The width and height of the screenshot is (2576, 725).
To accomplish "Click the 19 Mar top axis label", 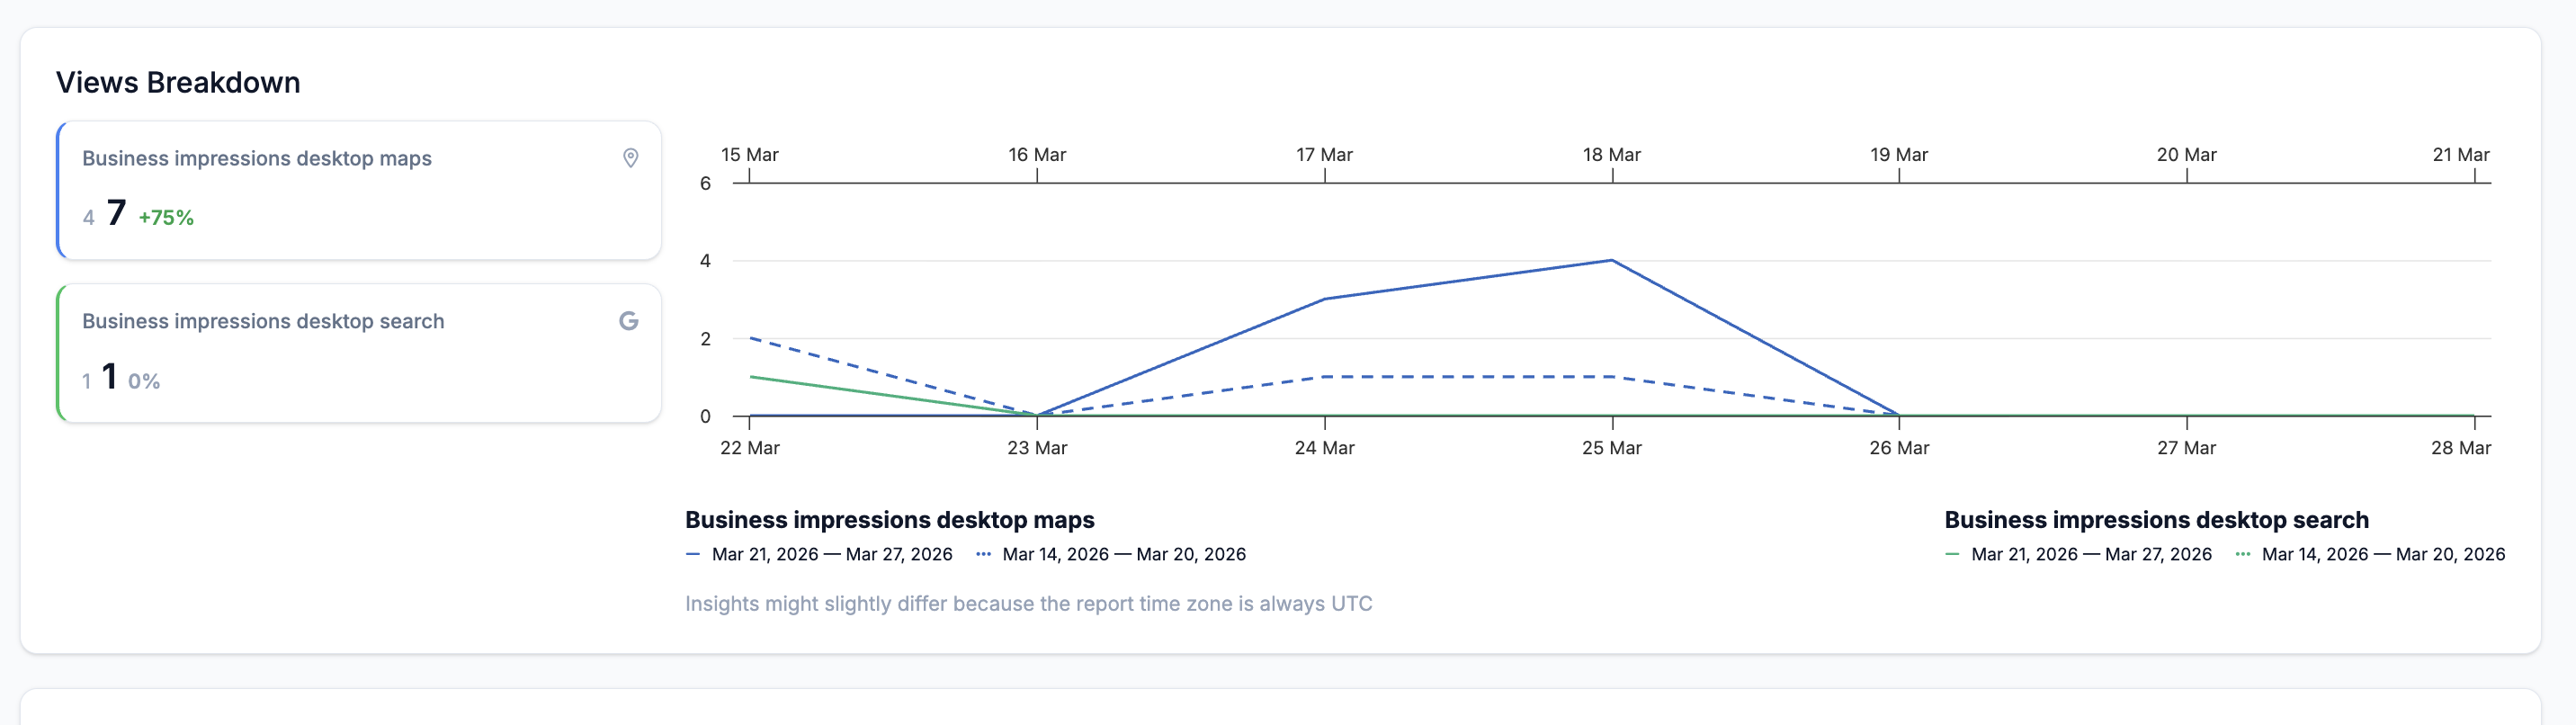I will pos(1898,155).
